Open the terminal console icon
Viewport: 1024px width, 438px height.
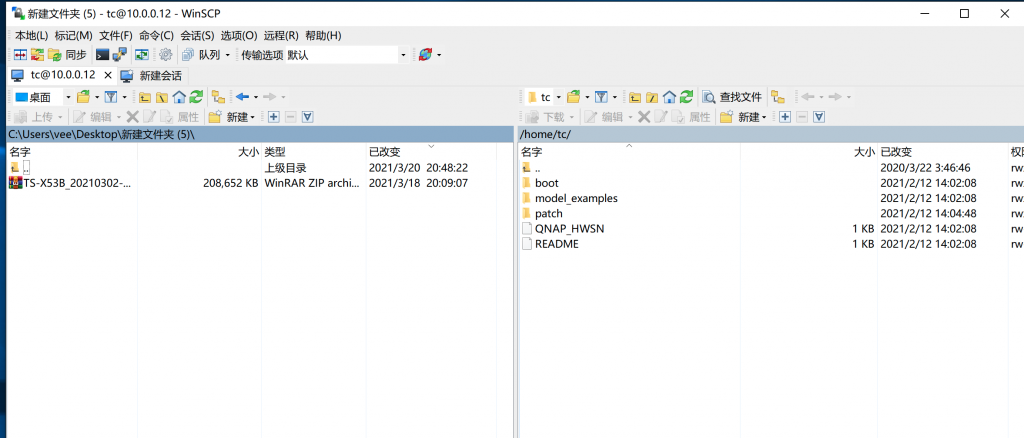[x=103, y=55]
